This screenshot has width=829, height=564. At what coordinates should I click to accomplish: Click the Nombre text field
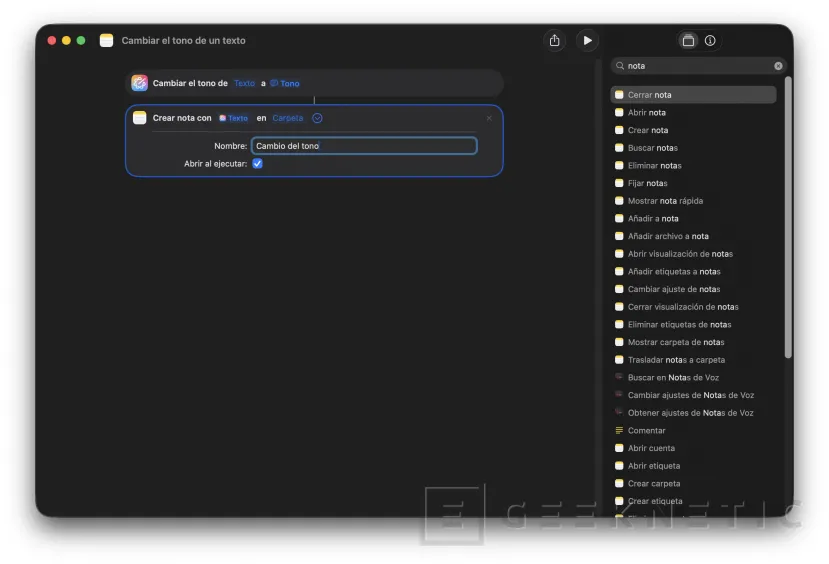[x=364, y=146]
